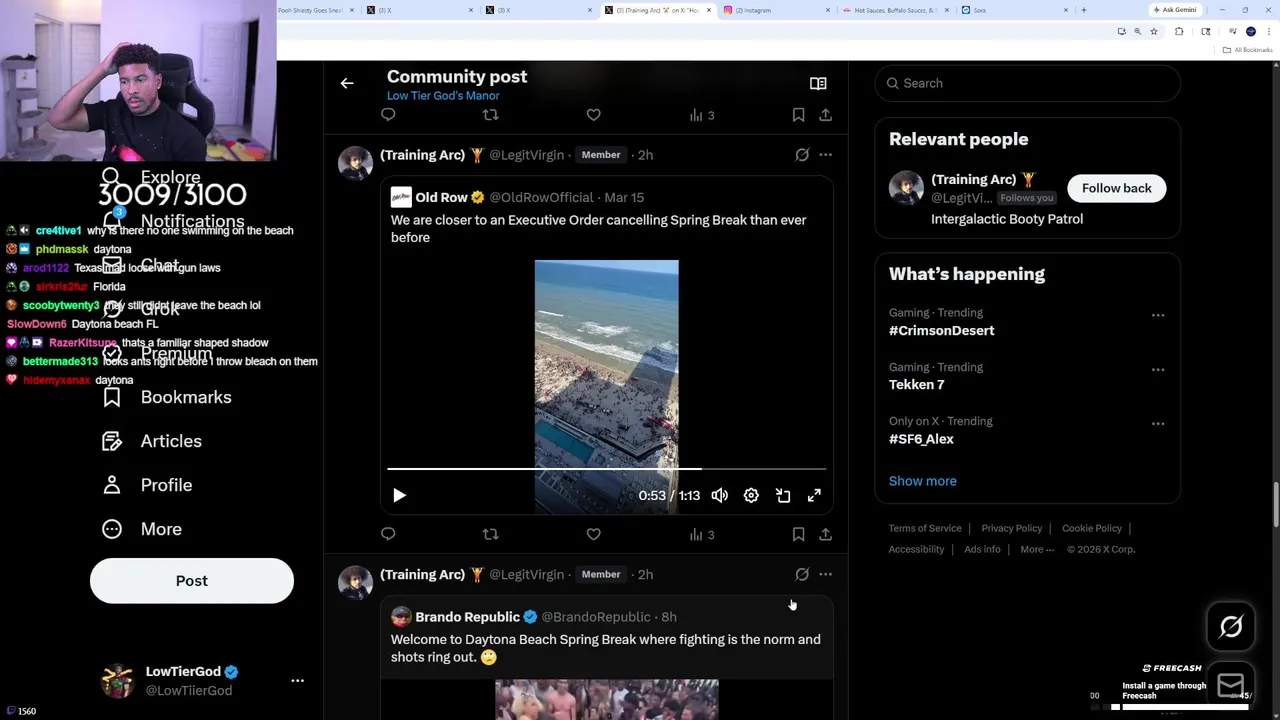Go back using the arrow beside Community post
This screenshot has height=720, width=1280.
347,84
